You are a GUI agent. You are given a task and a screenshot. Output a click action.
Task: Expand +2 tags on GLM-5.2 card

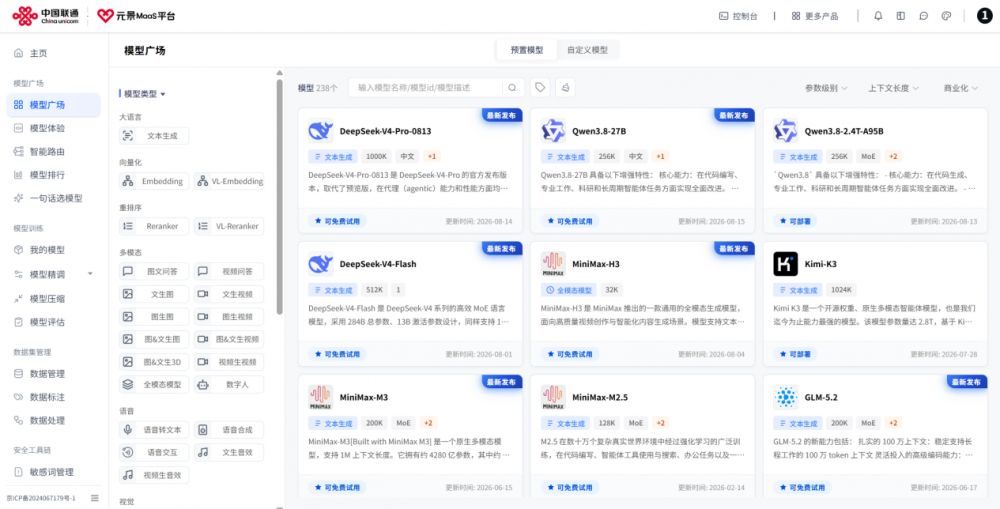click(x=893, y=423)
